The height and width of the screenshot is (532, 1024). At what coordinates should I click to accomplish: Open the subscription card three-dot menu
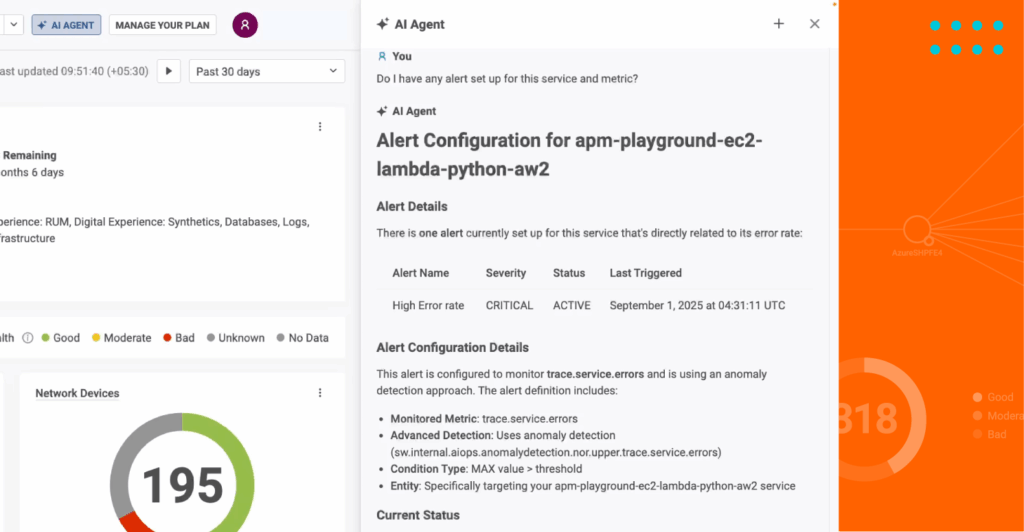(x=320, y=127)
